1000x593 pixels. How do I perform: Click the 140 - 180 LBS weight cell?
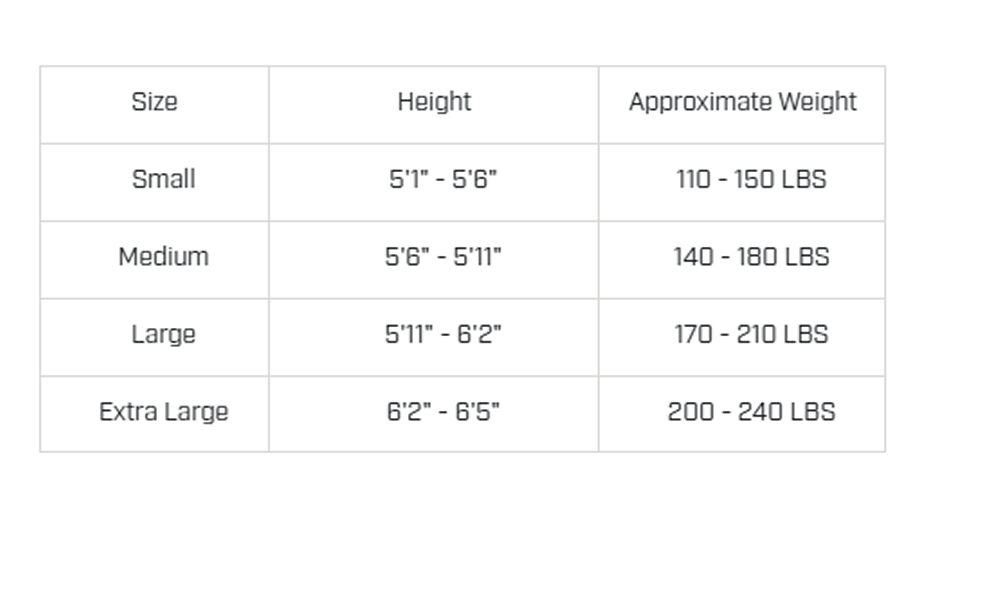(x=751, y=257)
